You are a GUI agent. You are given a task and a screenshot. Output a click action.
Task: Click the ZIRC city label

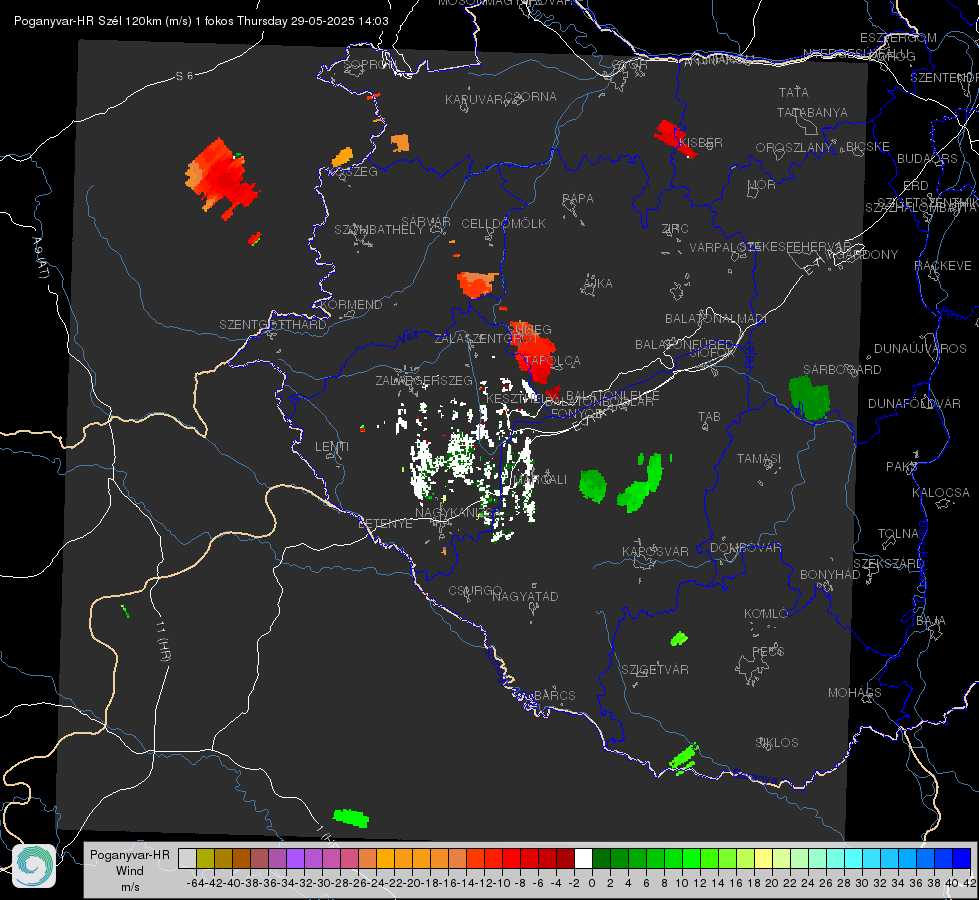click(x=675, y=229)
